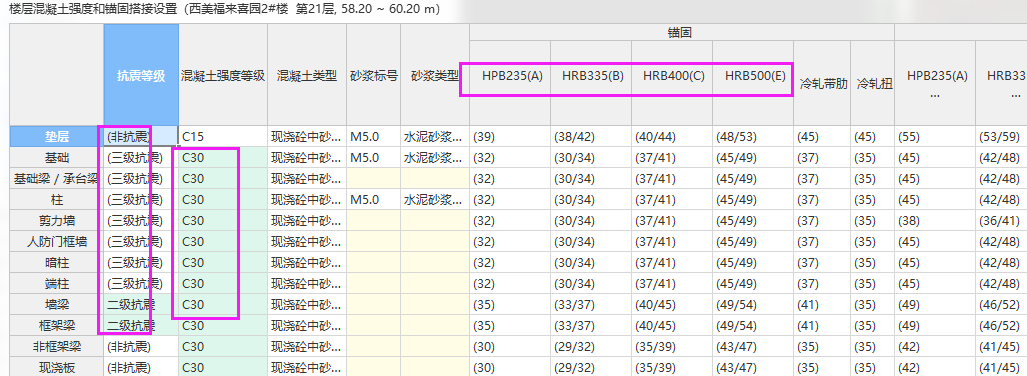The image size is (1027, 376).
Task: Click the (38/42) cell in 垫层 row
Action: click(x=591, y=137)
